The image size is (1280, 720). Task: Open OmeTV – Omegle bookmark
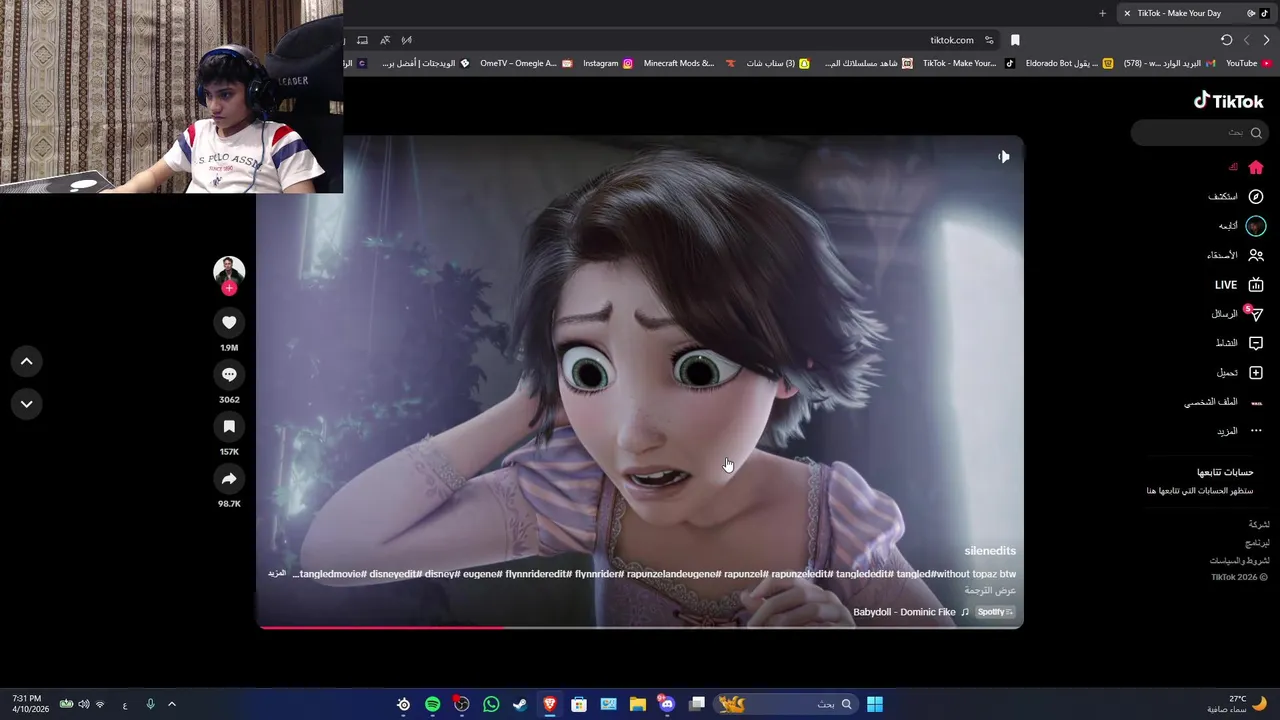pyautogui.click(x=526, y=63)
